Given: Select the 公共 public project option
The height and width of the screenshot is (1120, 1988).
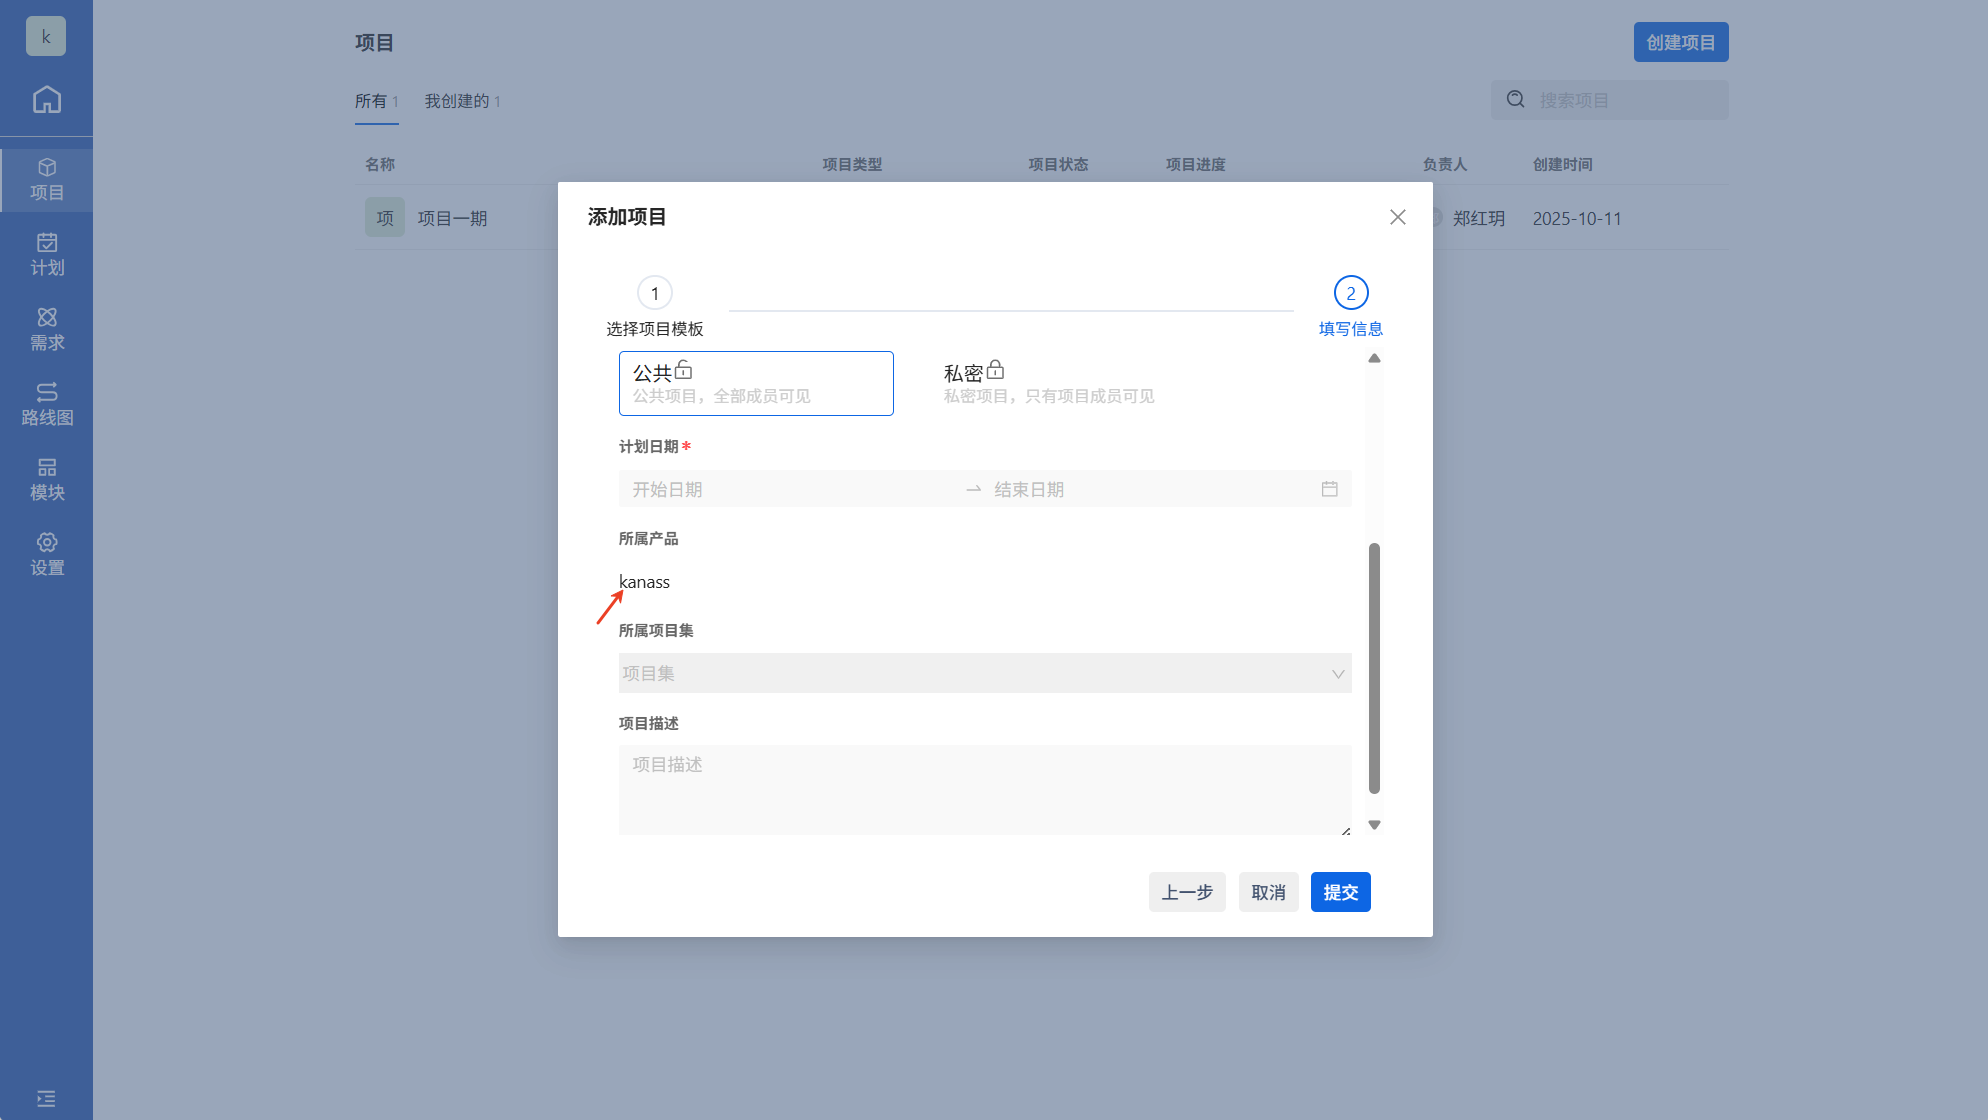Looking at the screenshot, I should coord(756,383).
